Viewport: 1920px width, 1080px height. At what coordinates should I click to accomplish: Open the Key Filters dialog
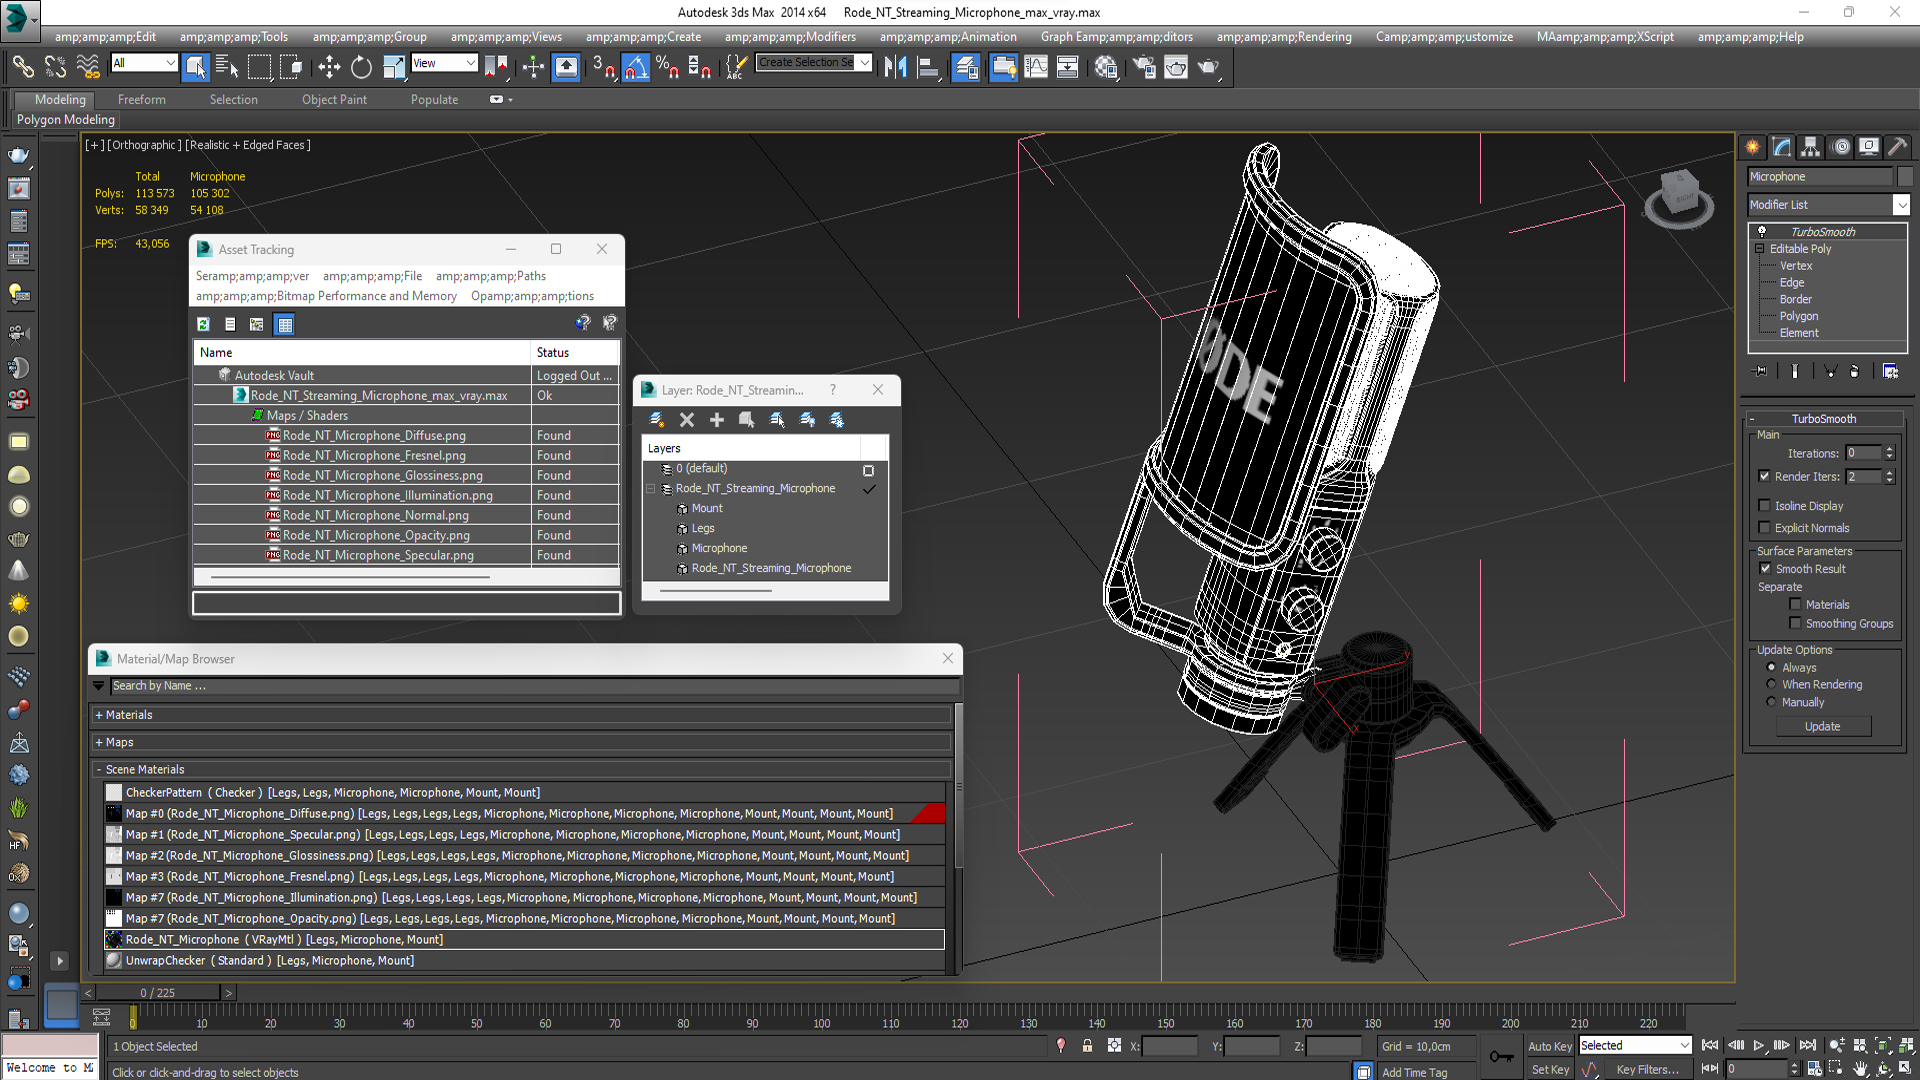pyautogui.click(x=1647, y=1070)
